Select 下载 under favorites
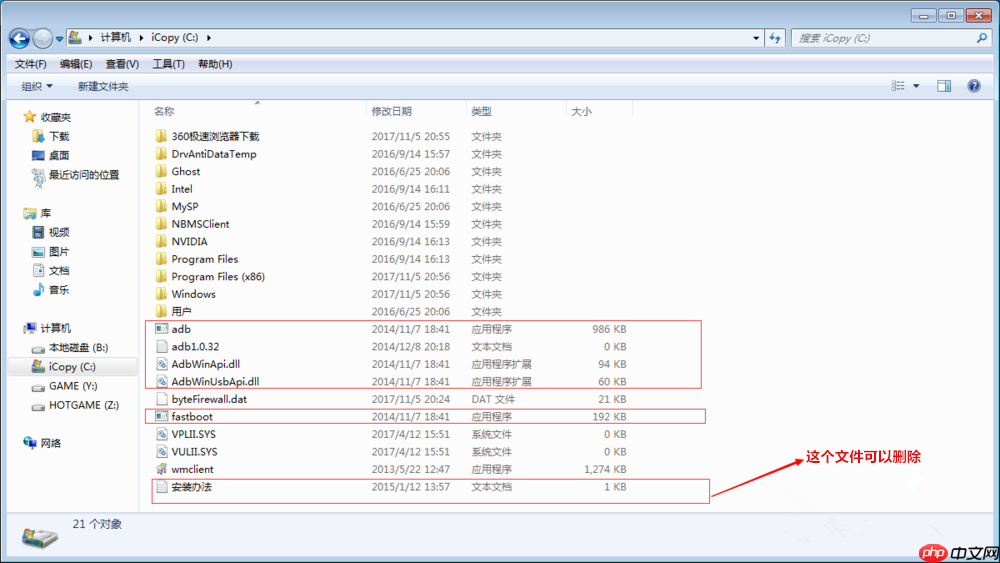This screenshot has width=1000, height=563. 59,136
